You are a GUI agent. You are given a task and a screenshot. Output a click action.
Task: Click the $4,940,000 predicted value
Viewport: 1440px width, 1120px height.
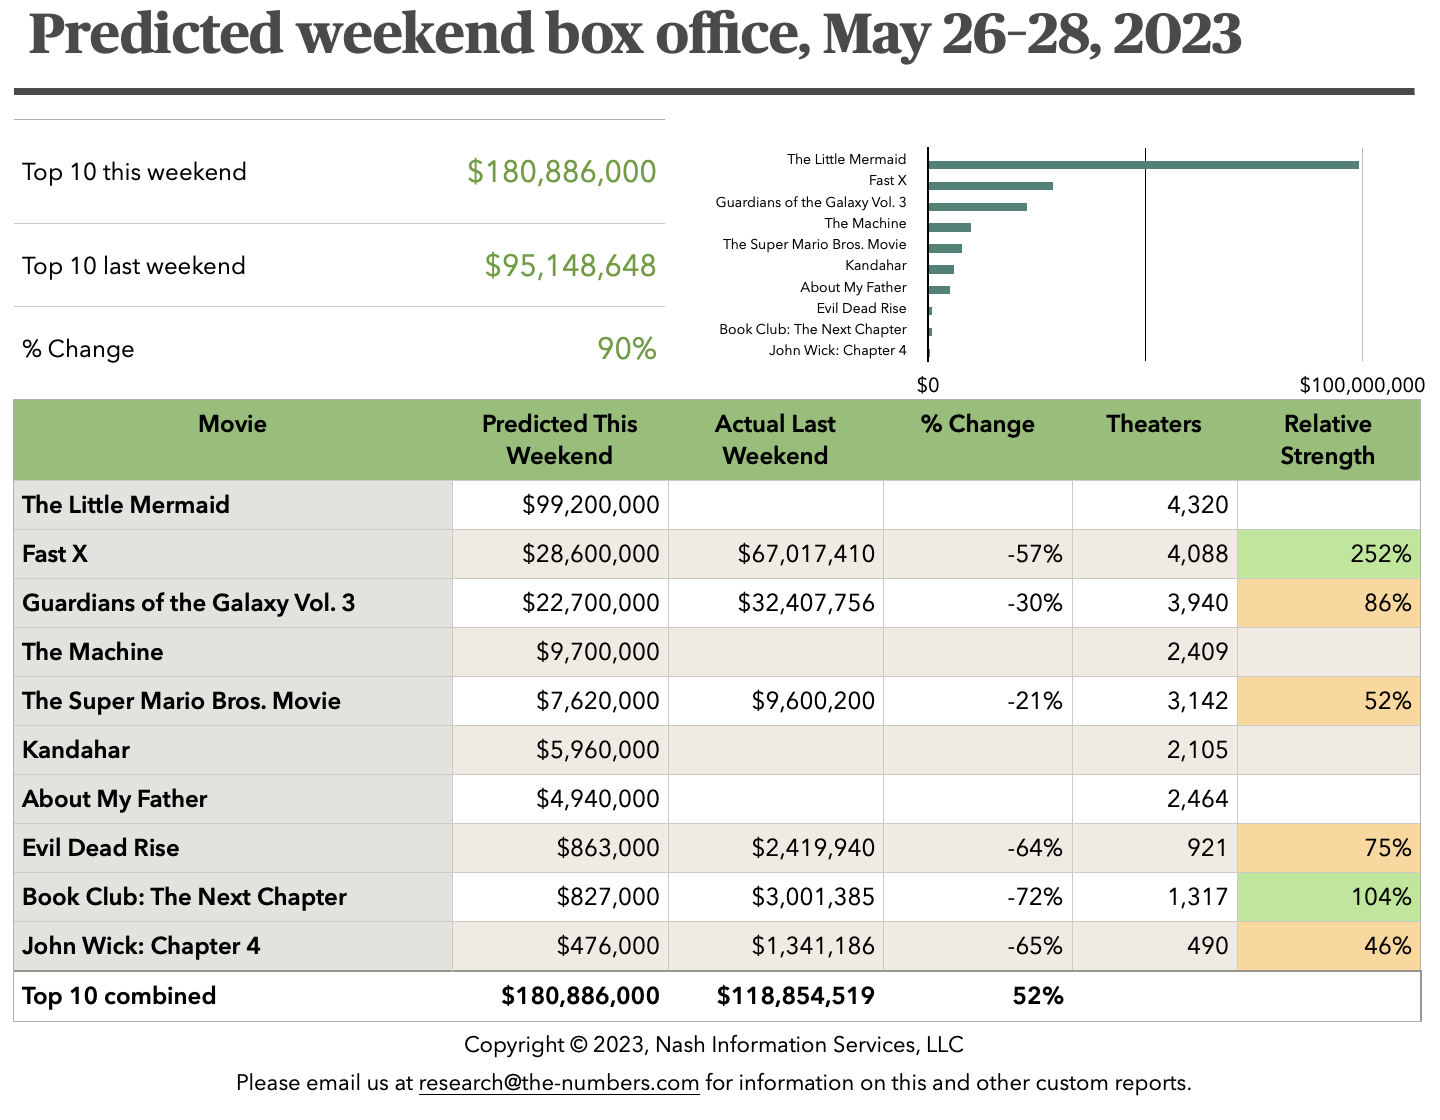[597, 799]
